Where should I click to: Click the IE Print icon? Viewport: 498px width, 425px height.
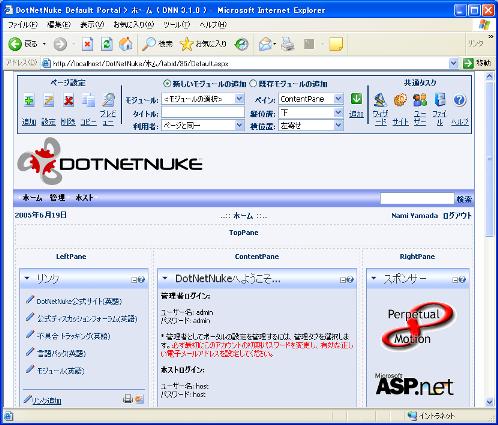point(287,44)
